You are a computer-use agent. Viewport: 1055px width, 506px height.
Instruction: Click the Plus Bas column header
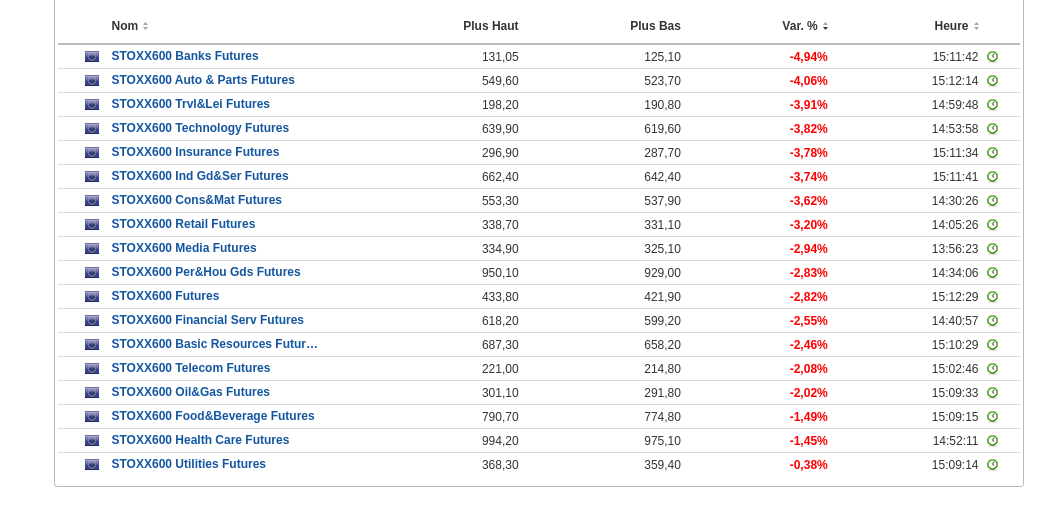pyautogui.click(x=655, y=26)
